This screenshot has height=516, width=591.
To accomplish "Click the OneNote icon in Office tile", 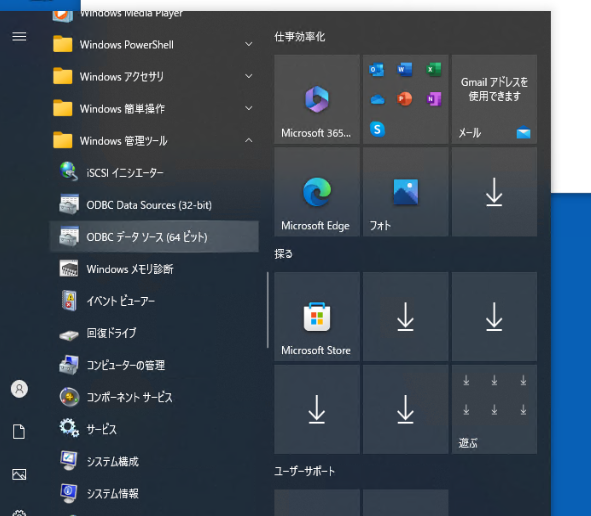I will (x=433, y=99).
